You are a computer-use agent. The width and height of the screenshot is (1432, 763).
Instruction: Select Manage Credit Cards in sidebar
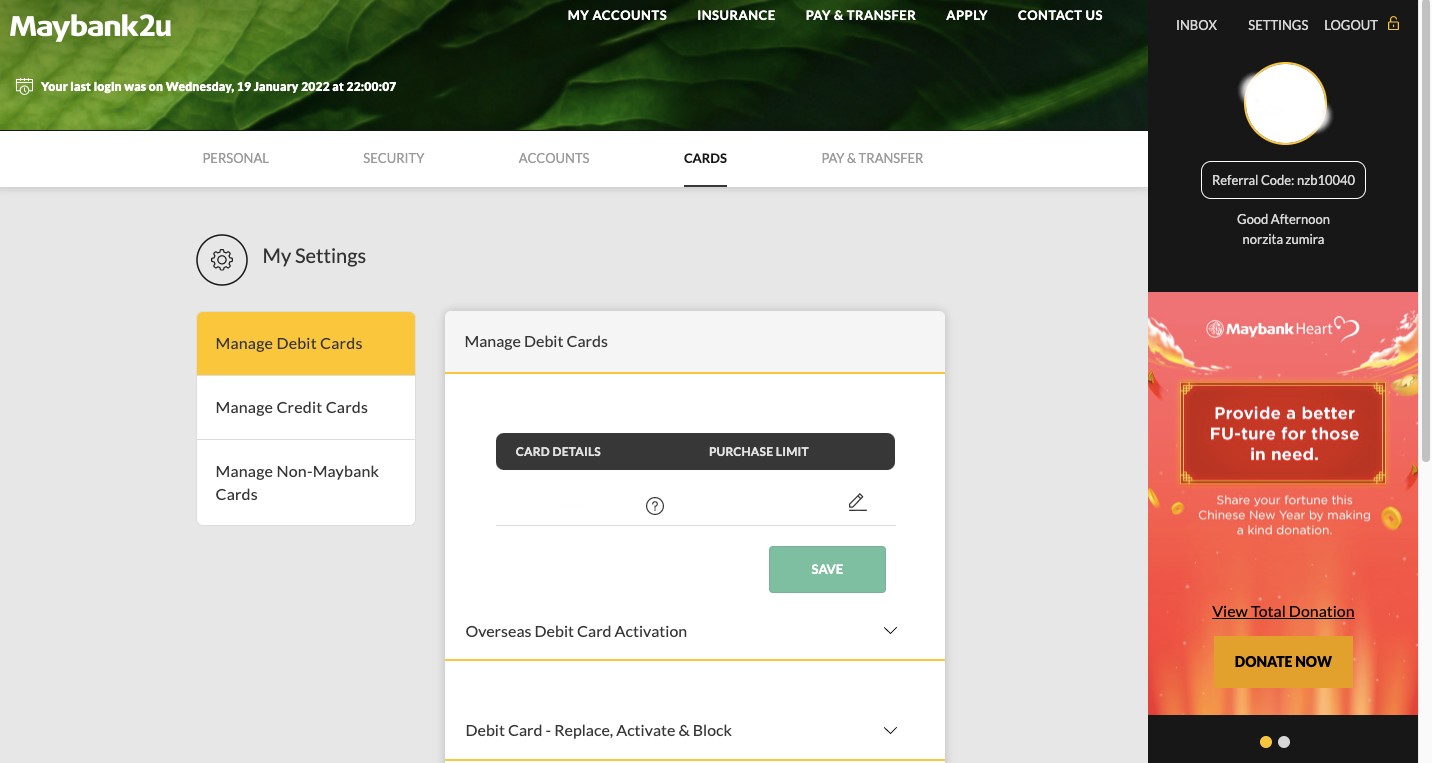pyautogui.click(x=306, y=407)
